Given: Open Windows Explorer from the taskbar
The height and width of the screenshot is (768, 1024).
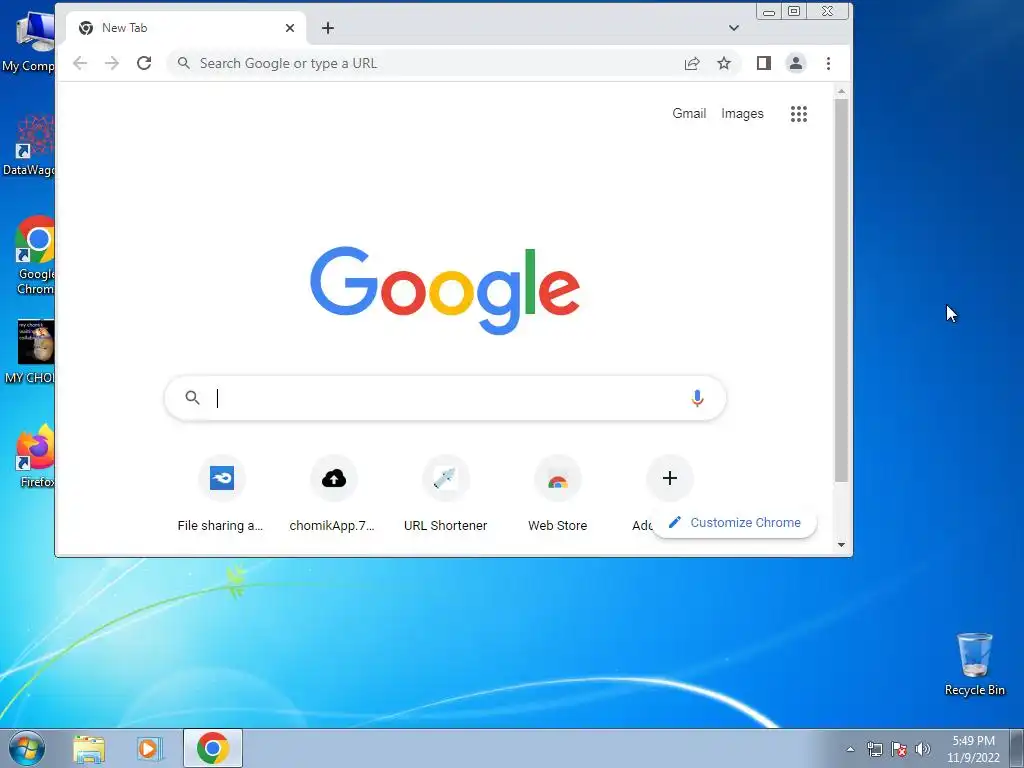Looking at the screenshot, I should [x=89, y=748].
